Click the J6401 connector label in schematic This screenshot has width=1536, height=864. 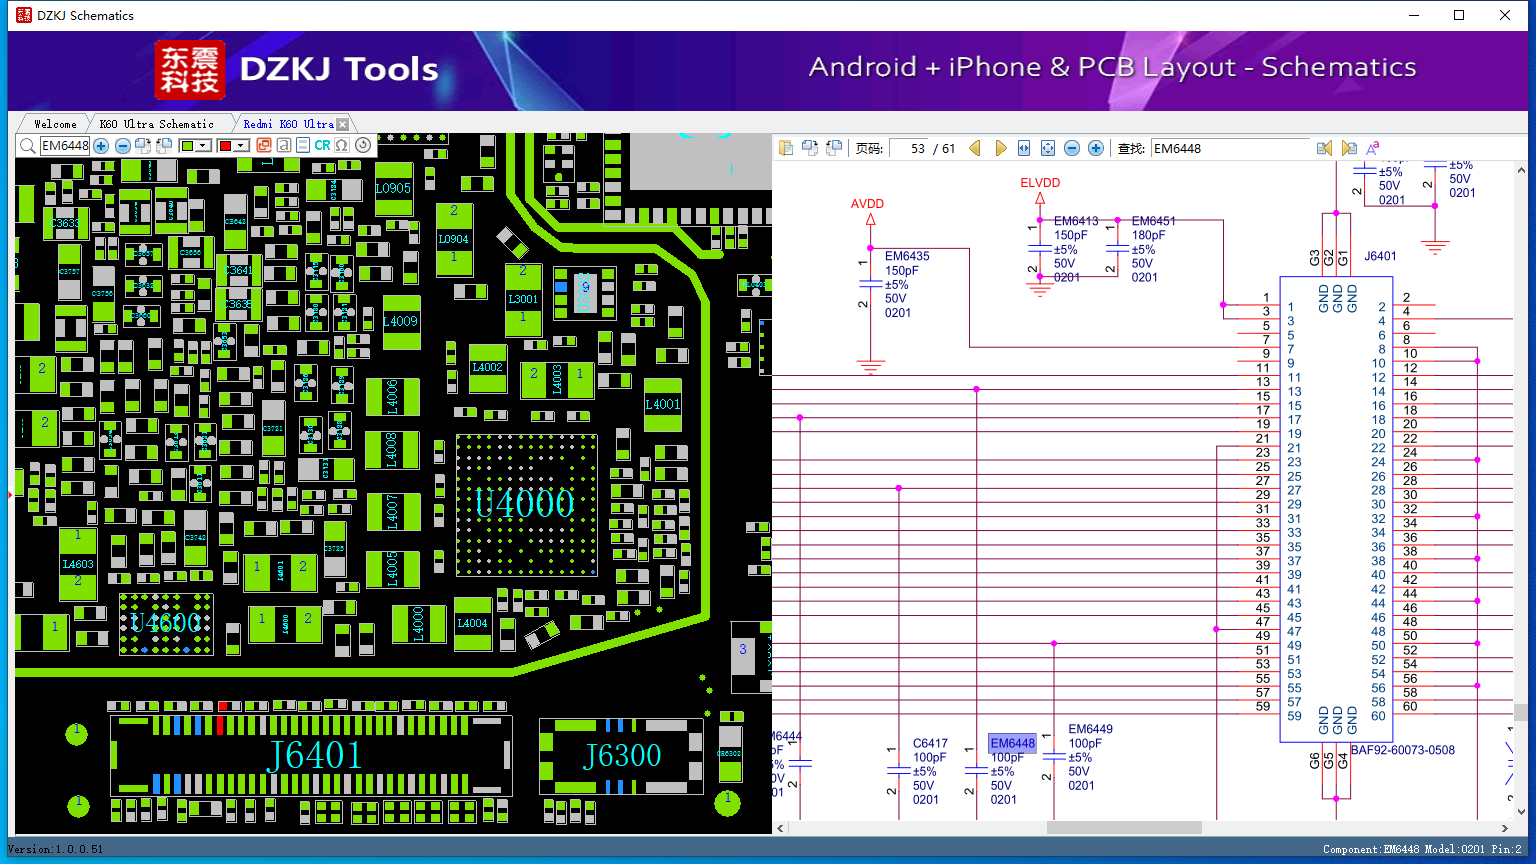1380,256
